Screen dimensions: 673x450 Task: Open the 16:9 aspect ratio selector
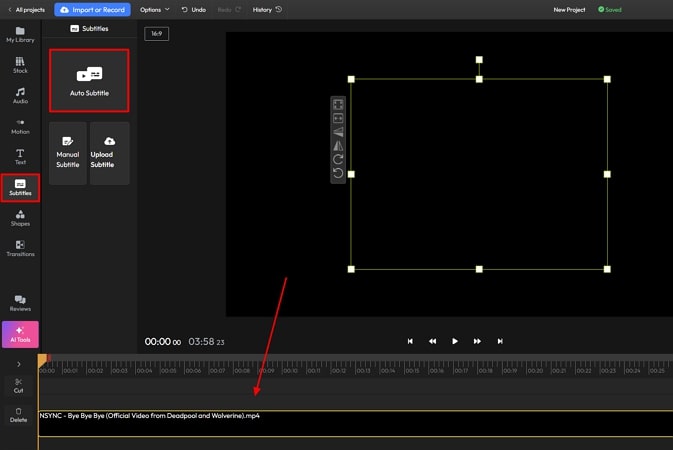[156, 34]
